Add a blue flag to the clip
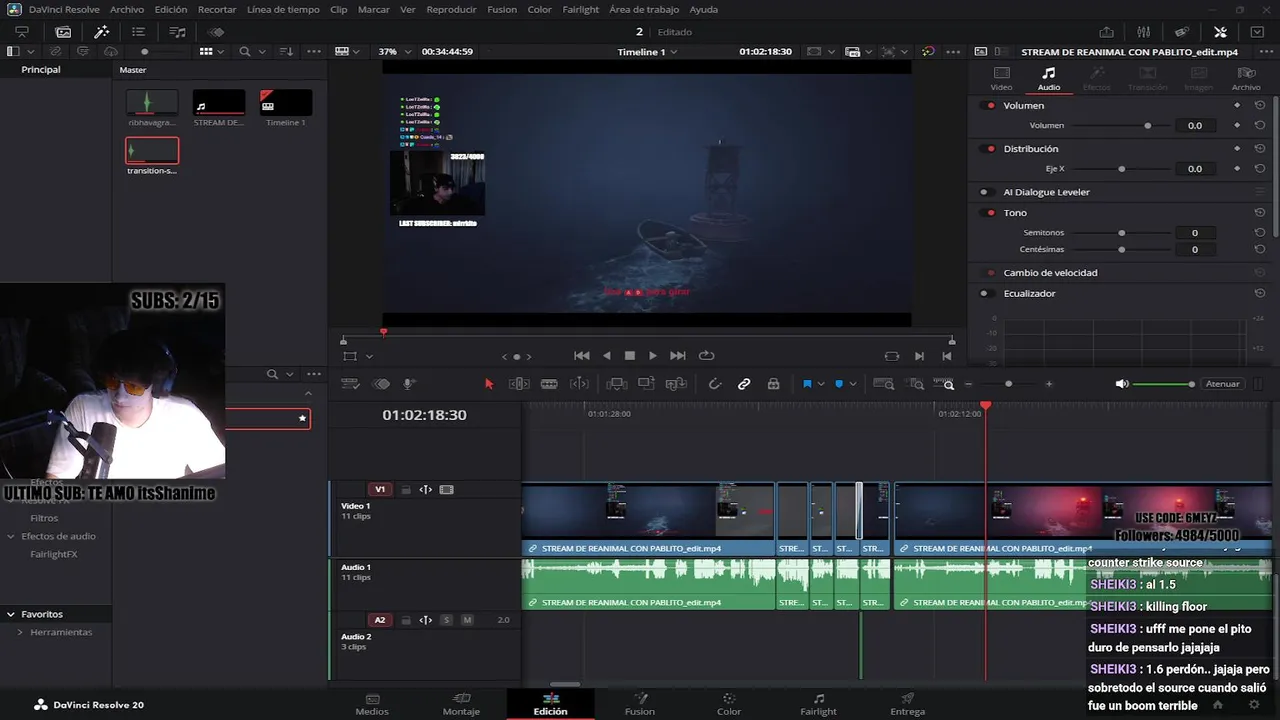 807,384
